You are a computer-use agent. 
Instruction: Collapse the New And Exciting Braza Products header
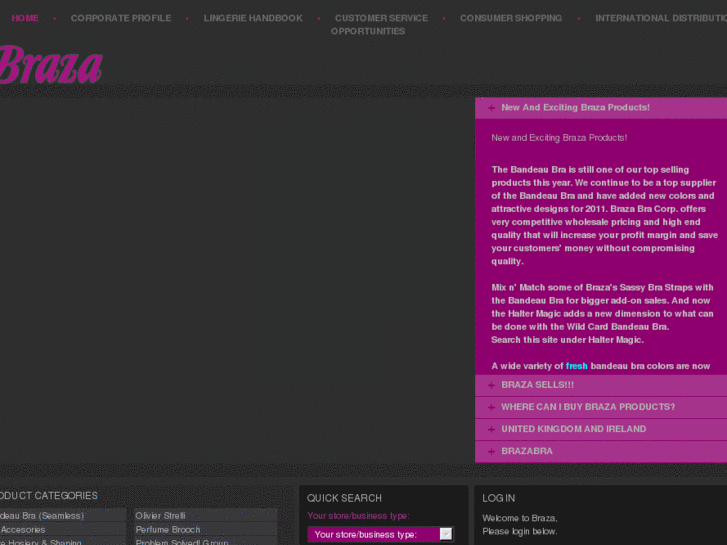tap(601, 108)
